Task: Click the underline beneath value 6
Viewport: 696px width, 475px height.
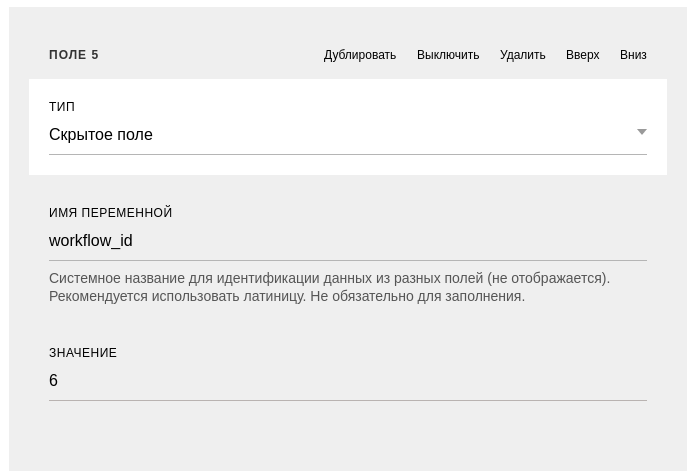Action: (x=348, y=400)
